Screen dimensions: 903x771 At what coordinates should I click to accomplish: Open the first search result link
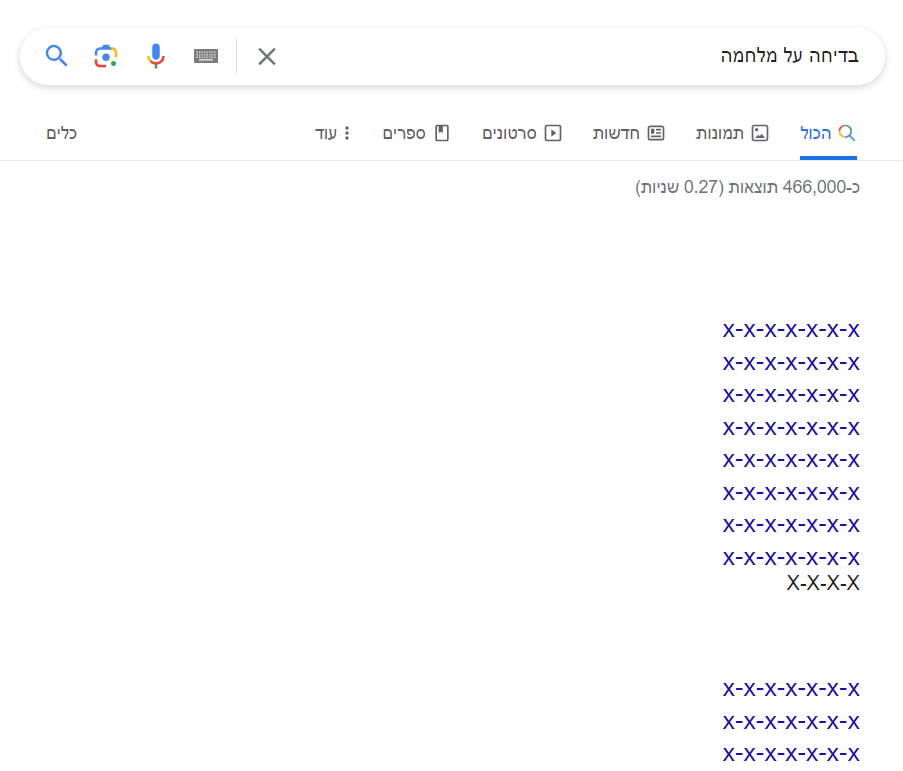(790, 330)
